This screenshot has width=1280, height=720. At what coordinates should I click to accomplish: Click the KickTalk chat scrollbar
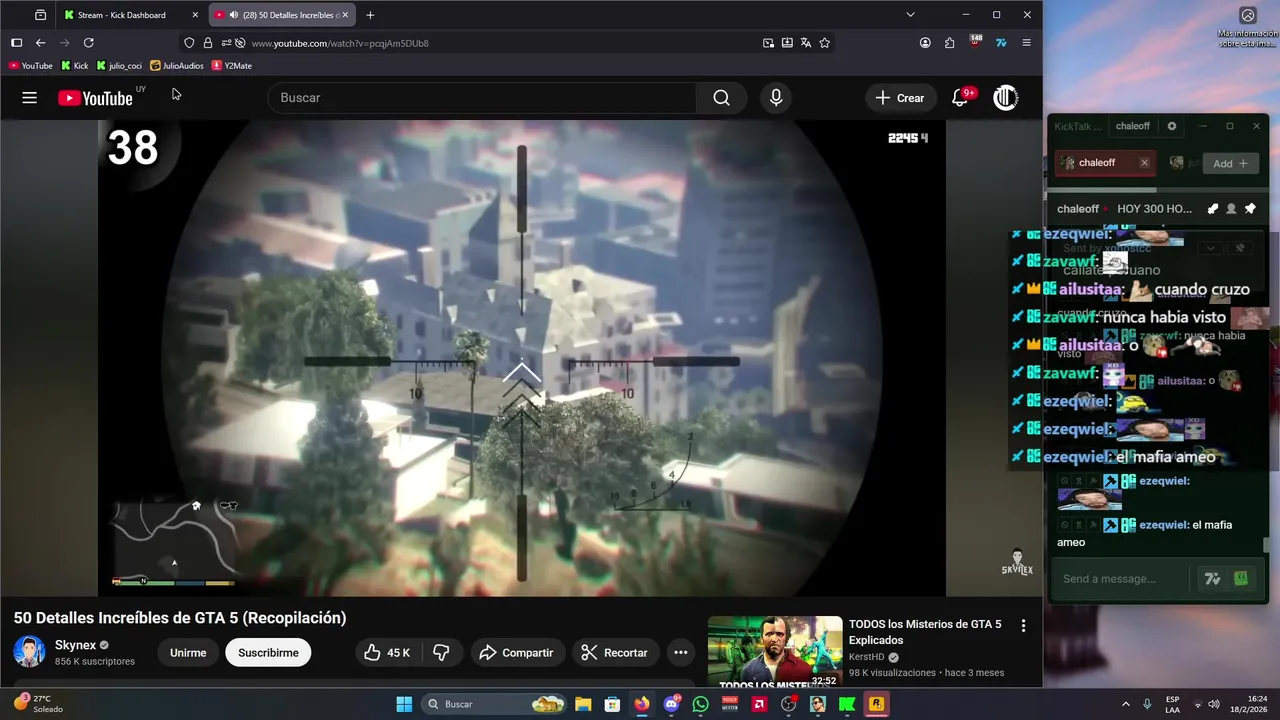(1266, 545)
